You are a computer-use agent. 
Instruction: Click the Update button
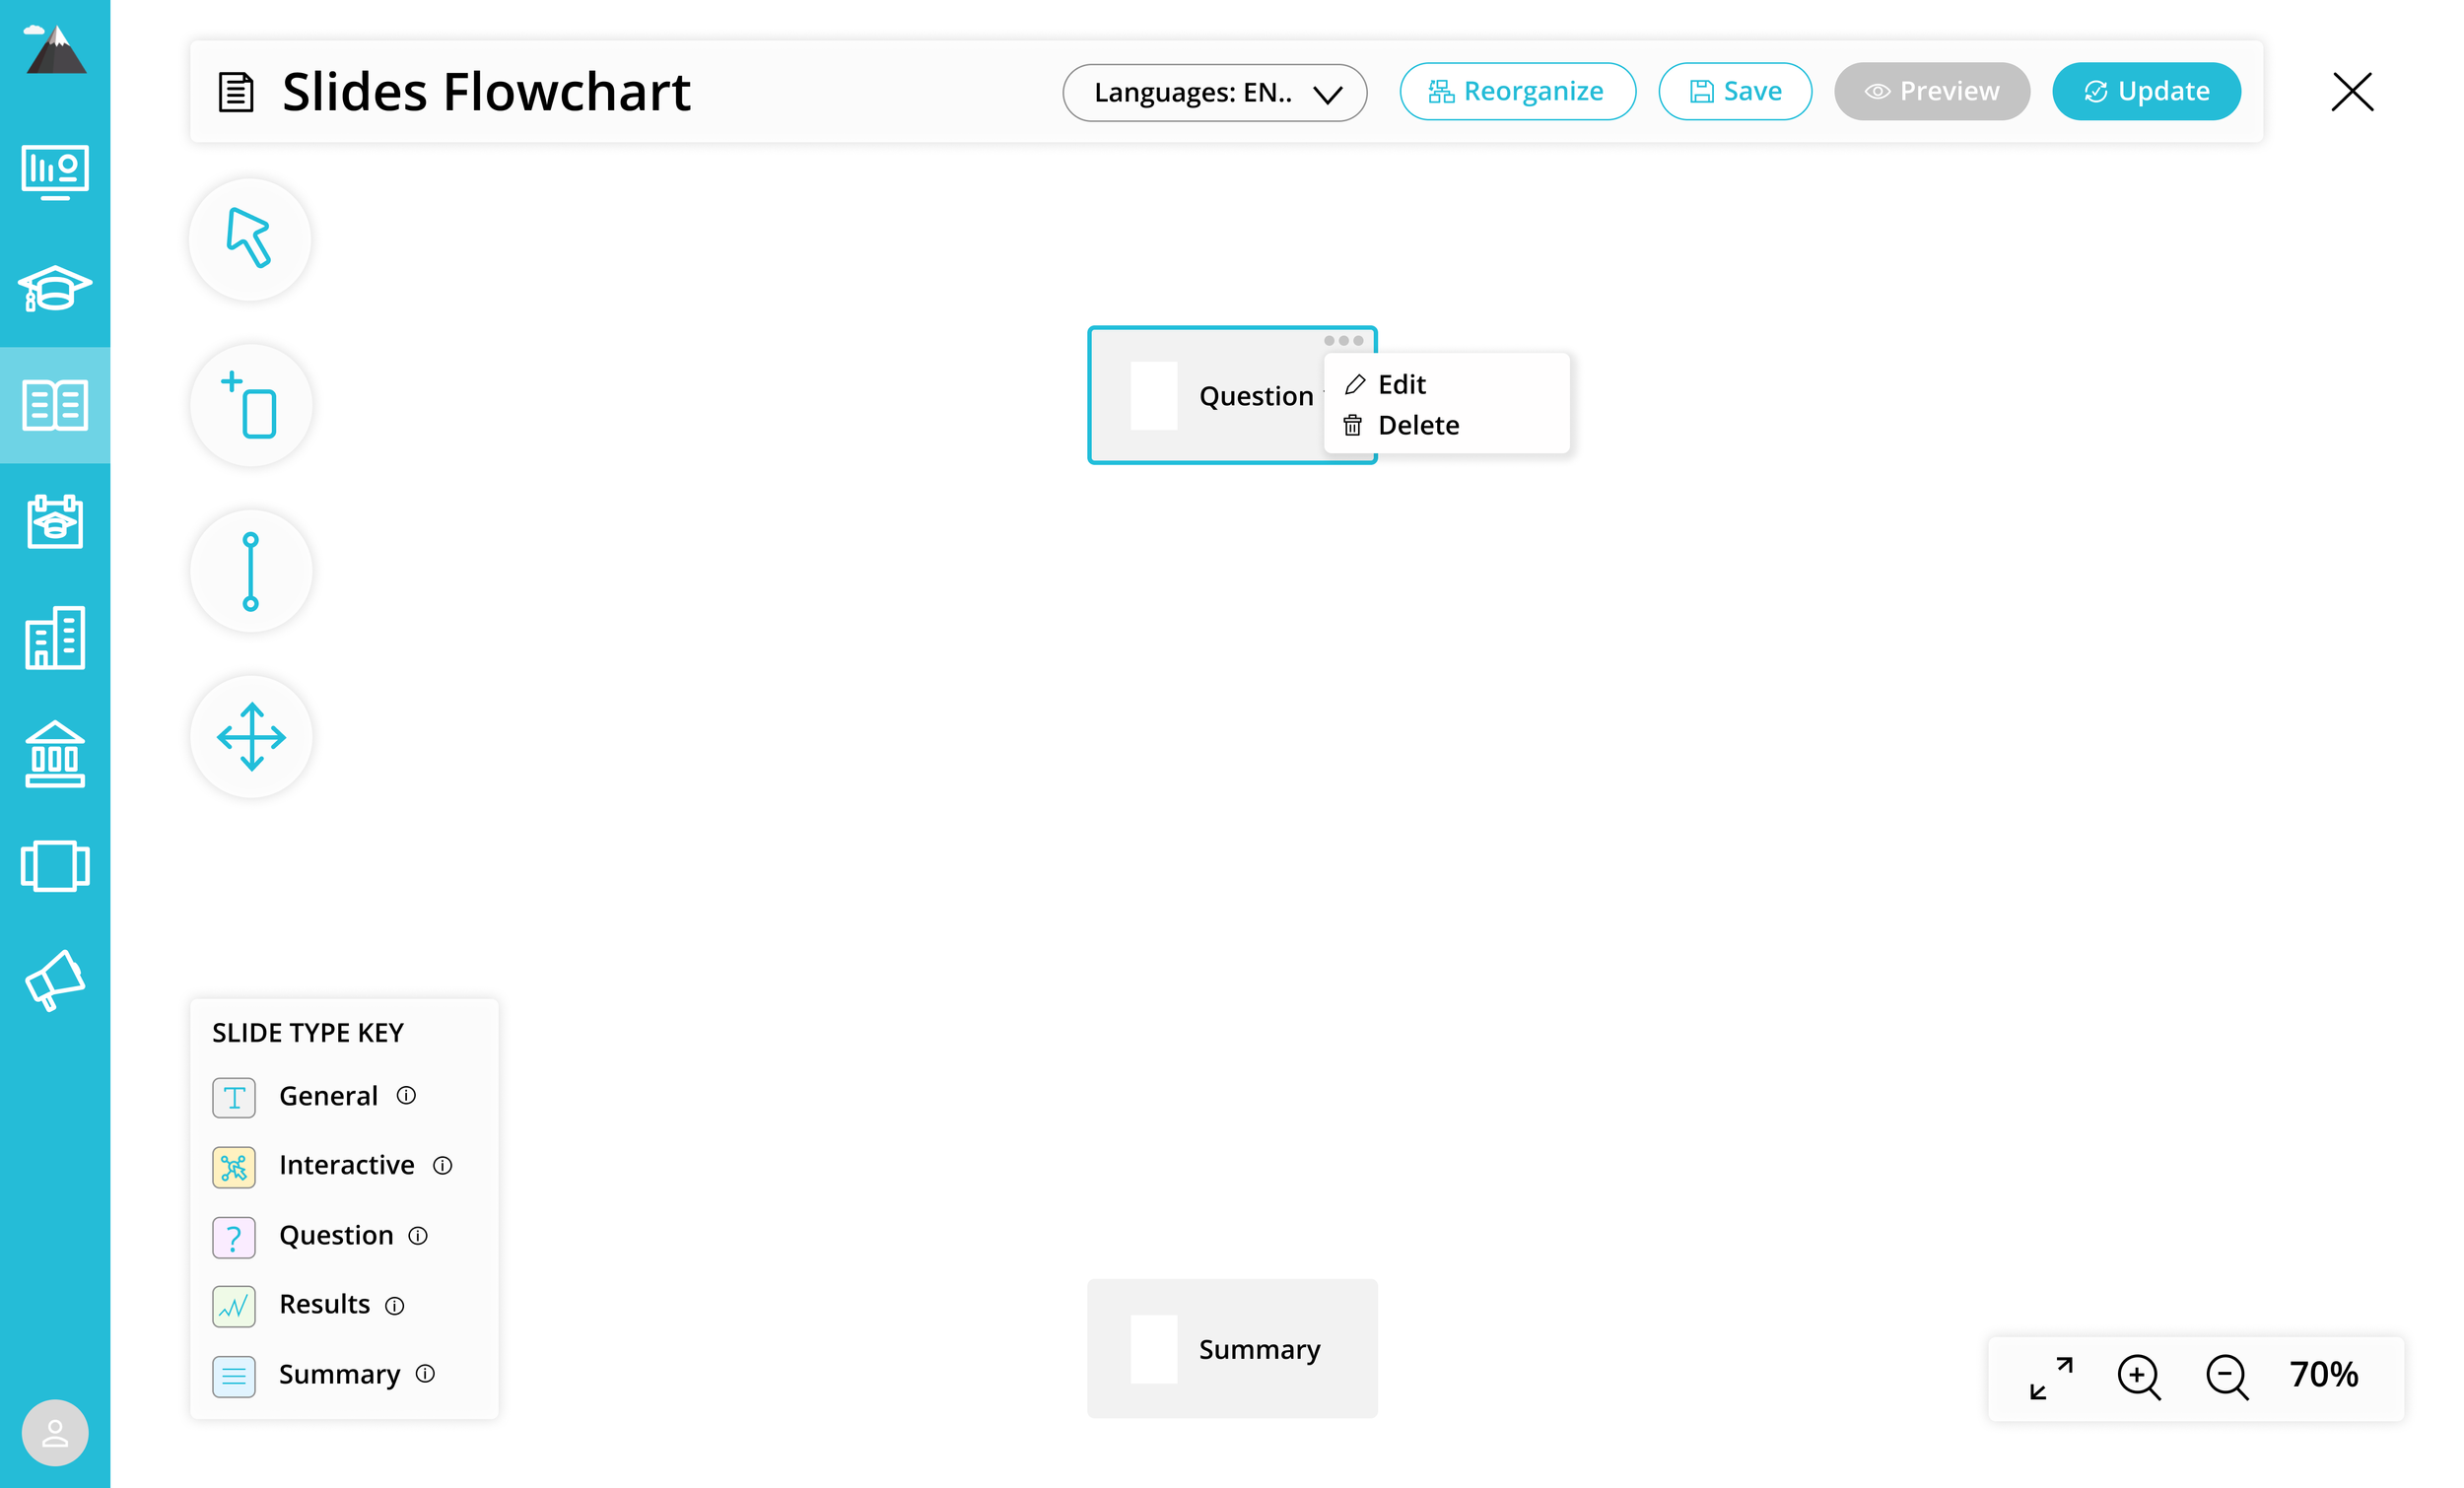pos(2146,91)
